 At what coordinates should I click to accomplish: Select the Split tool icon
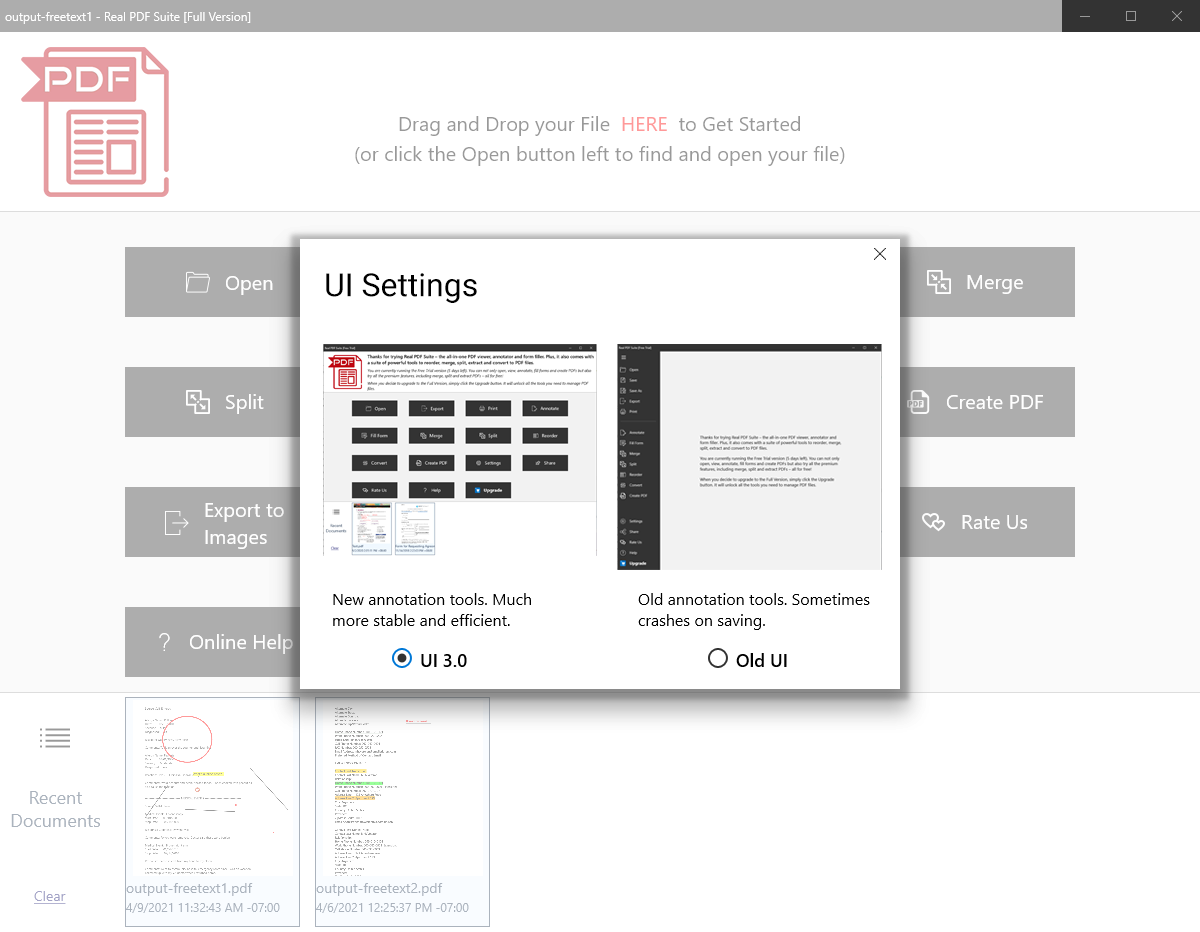click(198, 402)
